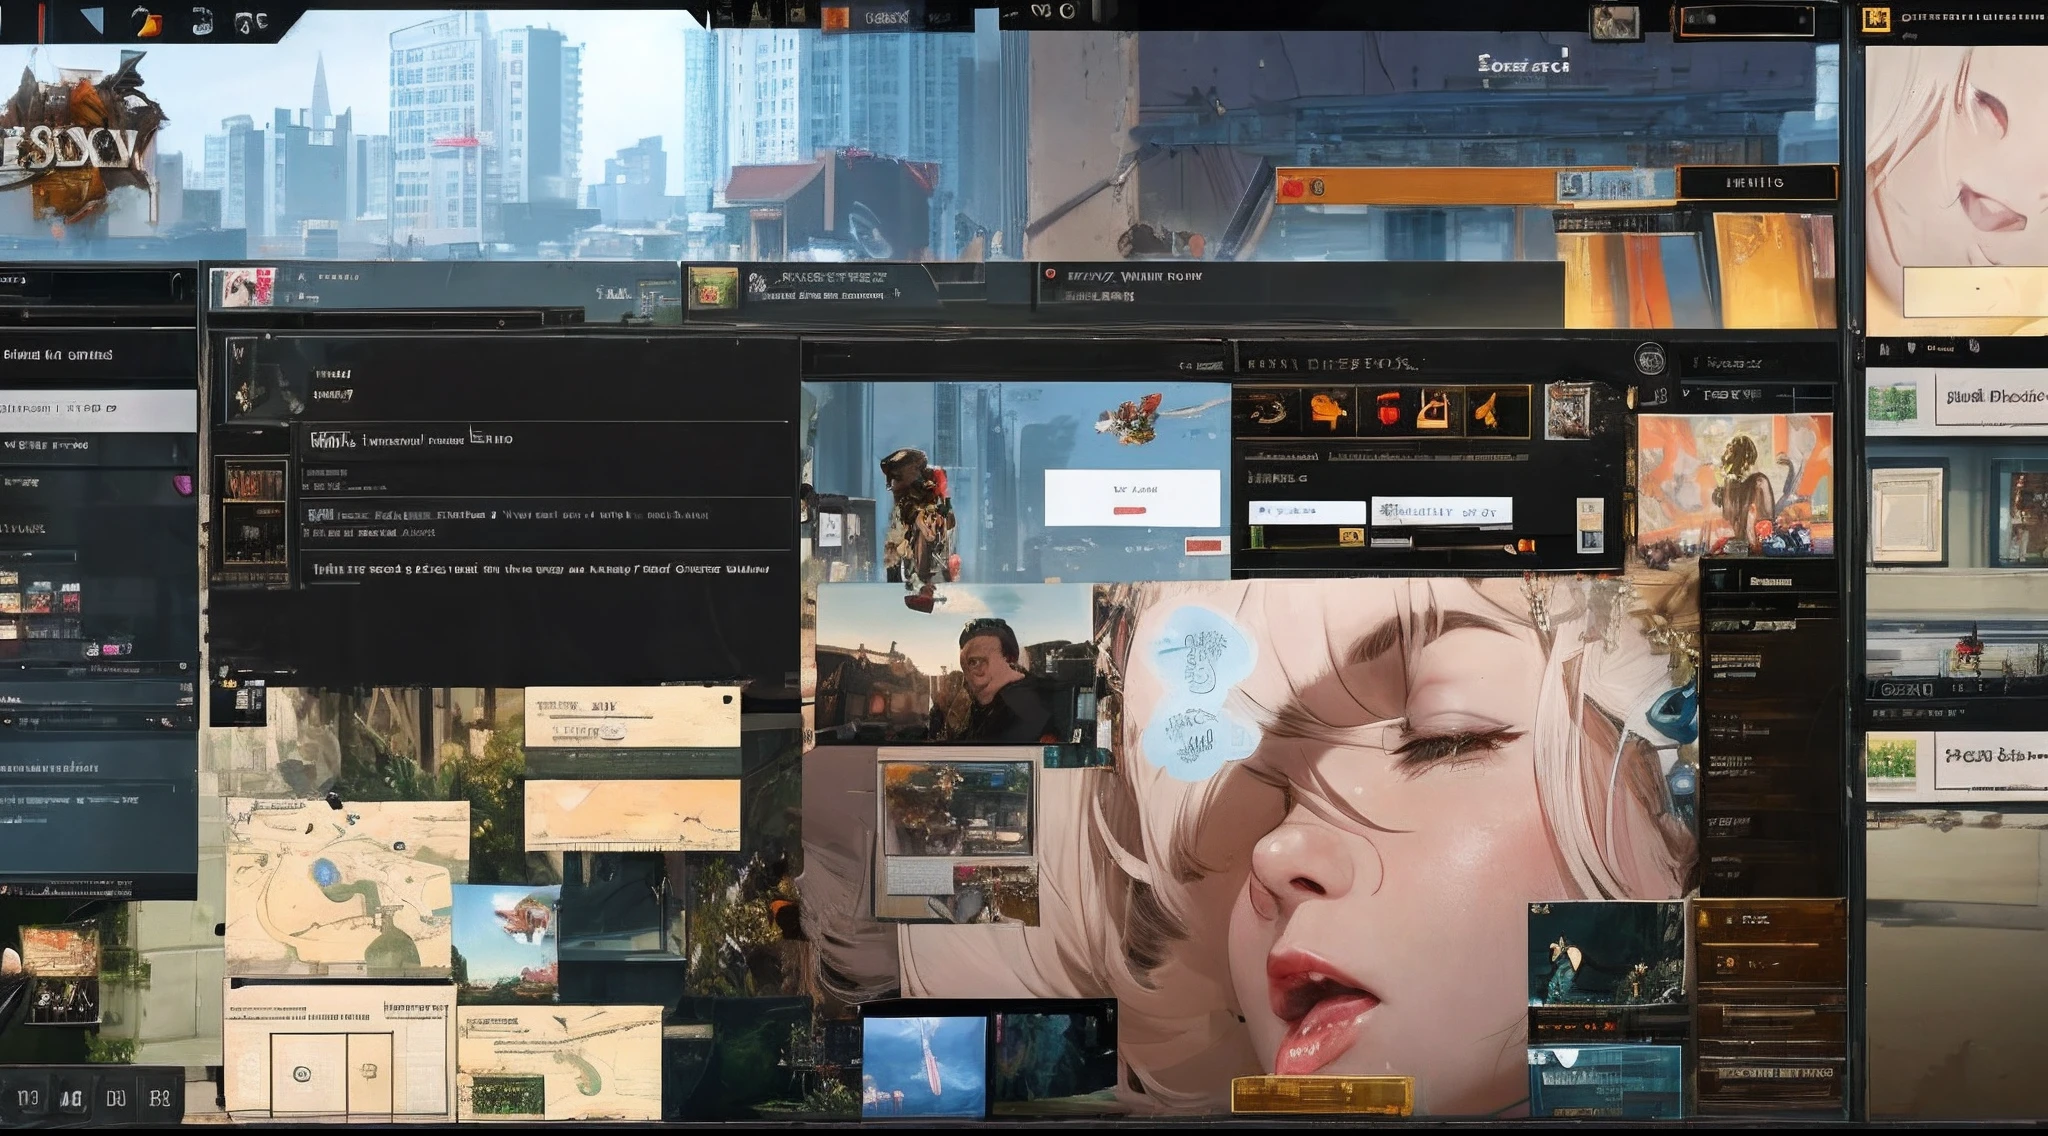Click the red button inside the white dialog
Image resolution: width=2048 pixels, height=1136 pixels.
pyautogui.click(x=1130, y=511)
